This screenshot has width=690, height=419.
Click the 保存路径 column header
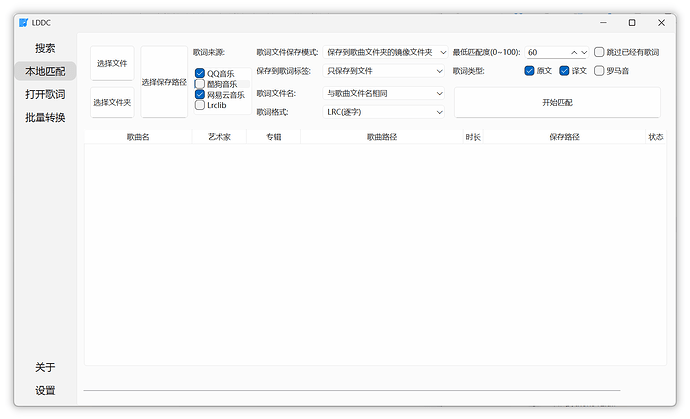564,137
